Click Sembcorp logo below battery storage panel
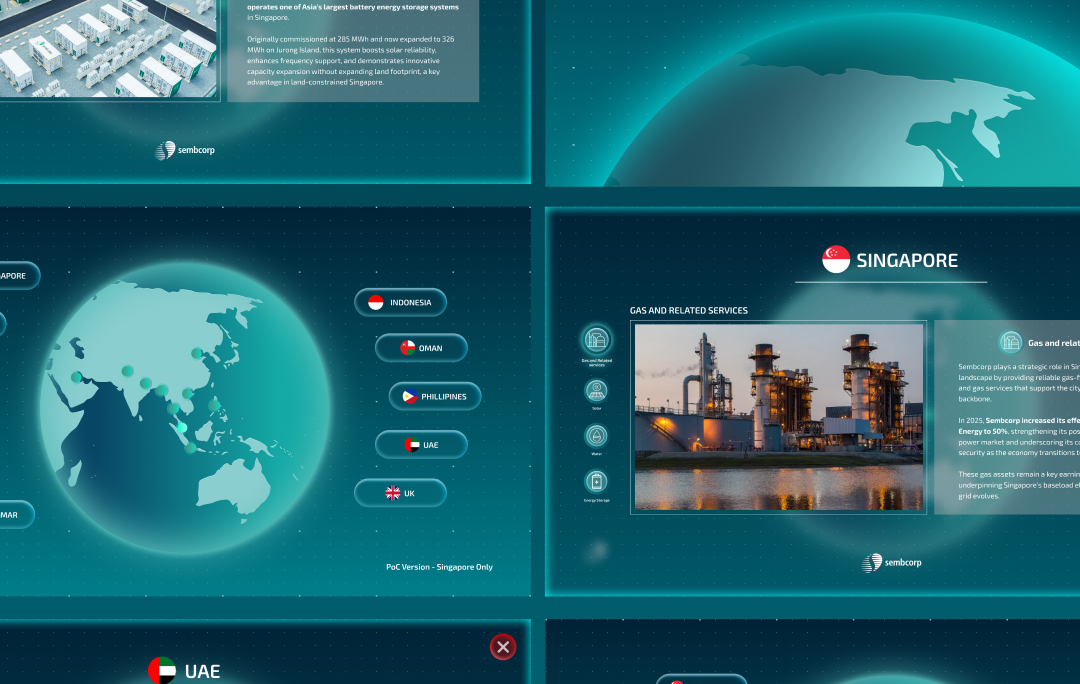The image size is (1080, 684). [x=185, y=150]
